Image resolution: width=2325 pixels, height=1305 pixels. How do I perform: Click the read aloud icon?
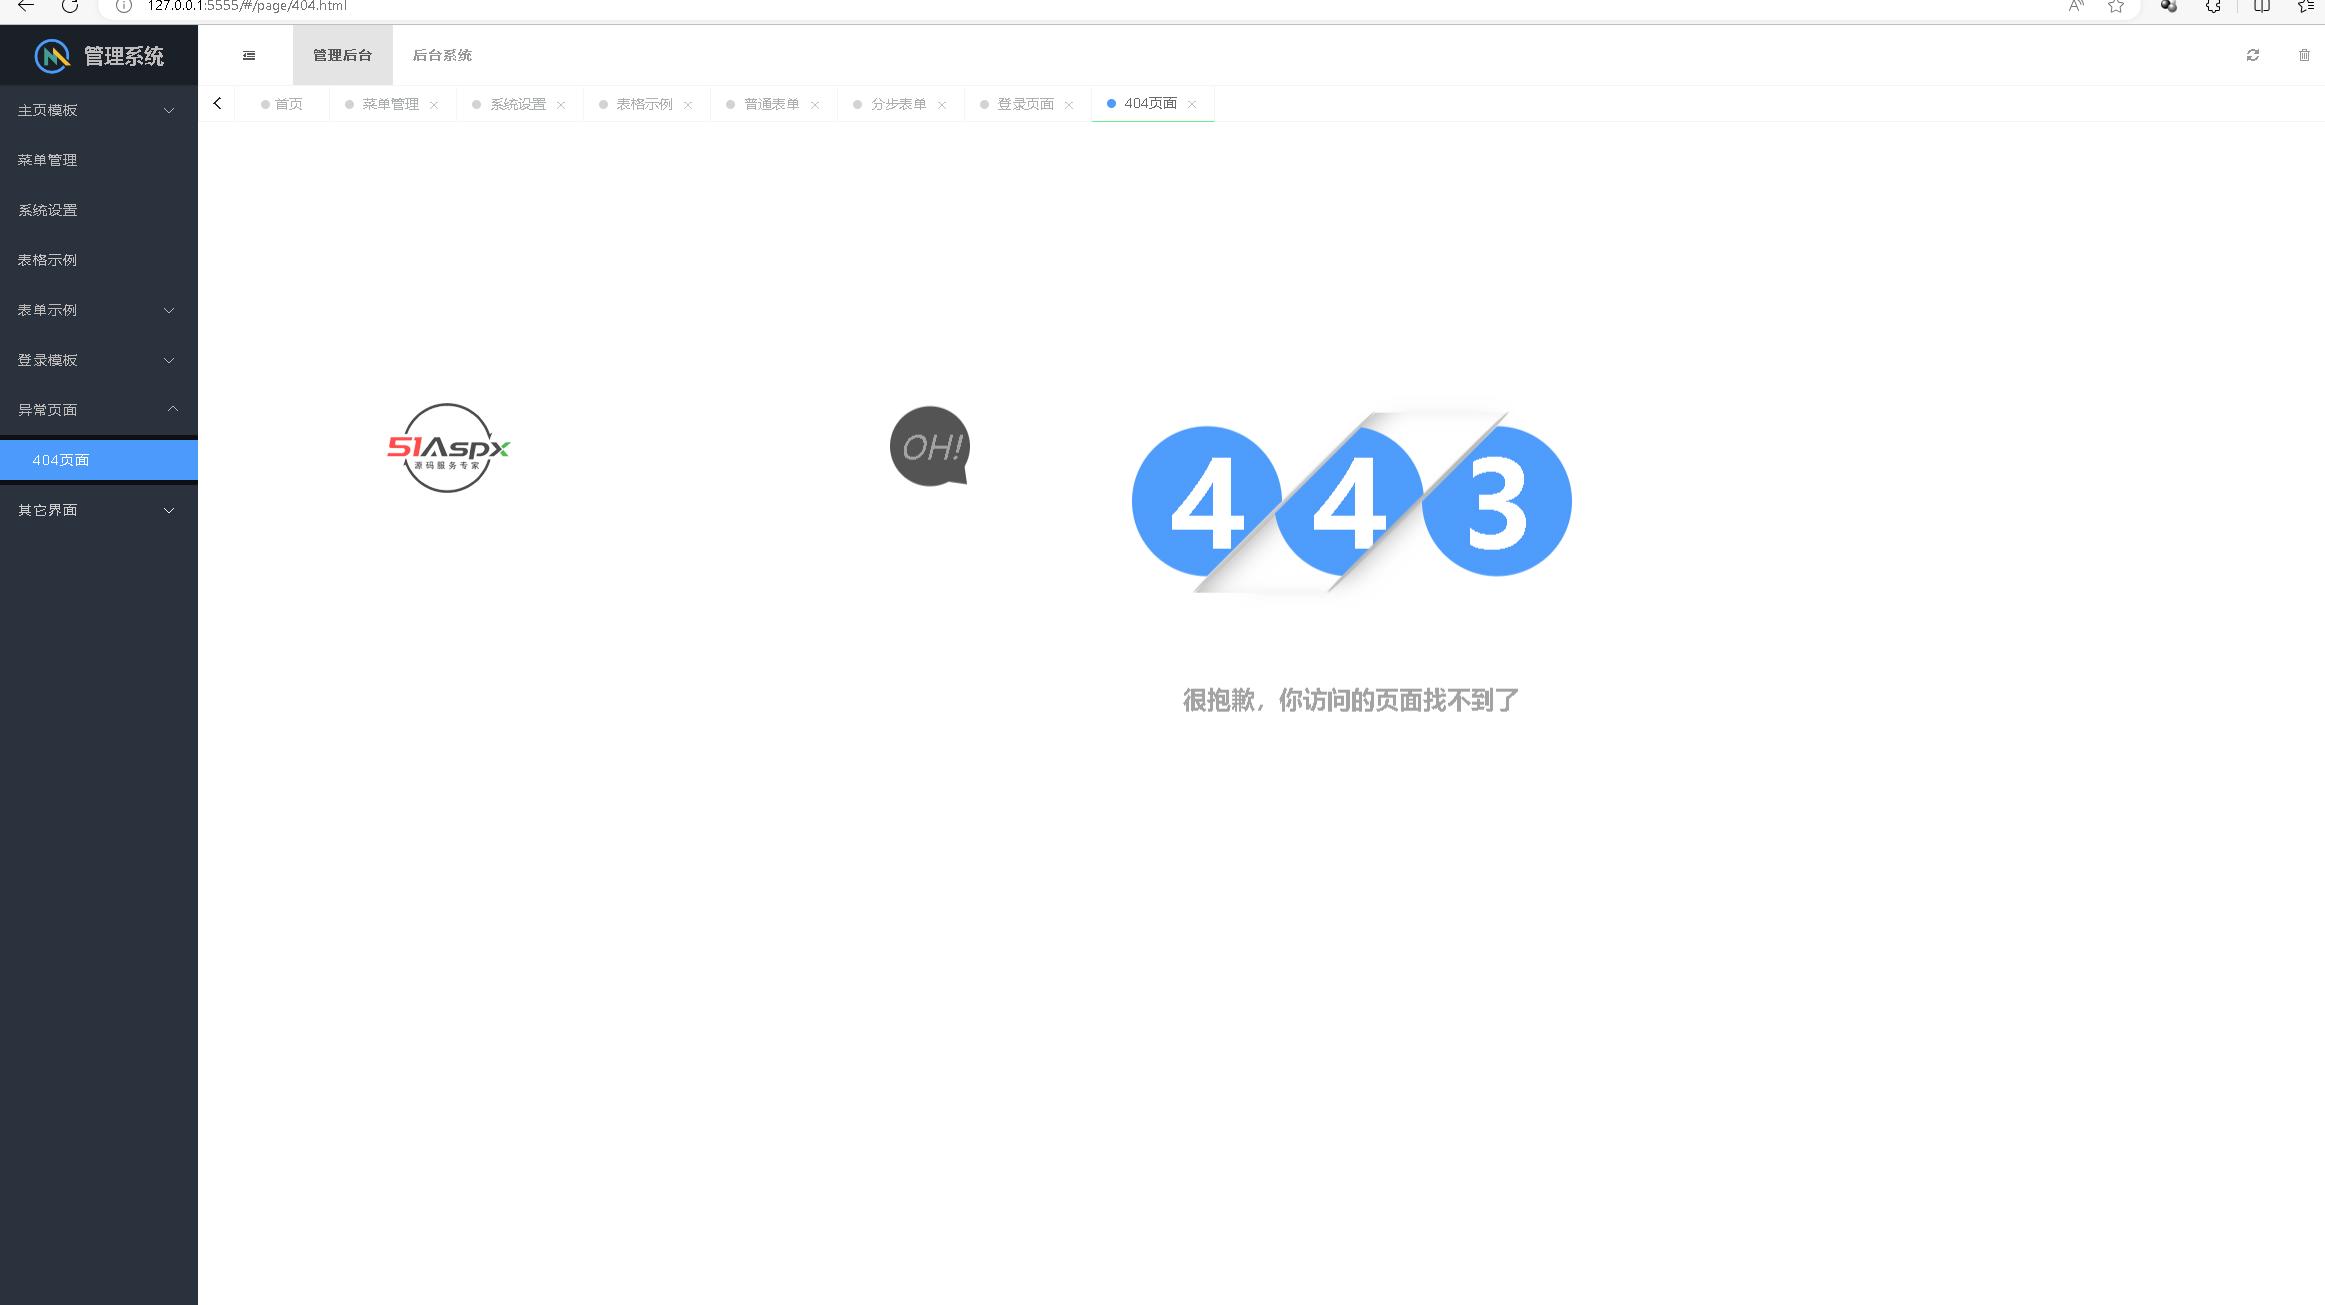pyautogui.click(x=2076, y=6)
